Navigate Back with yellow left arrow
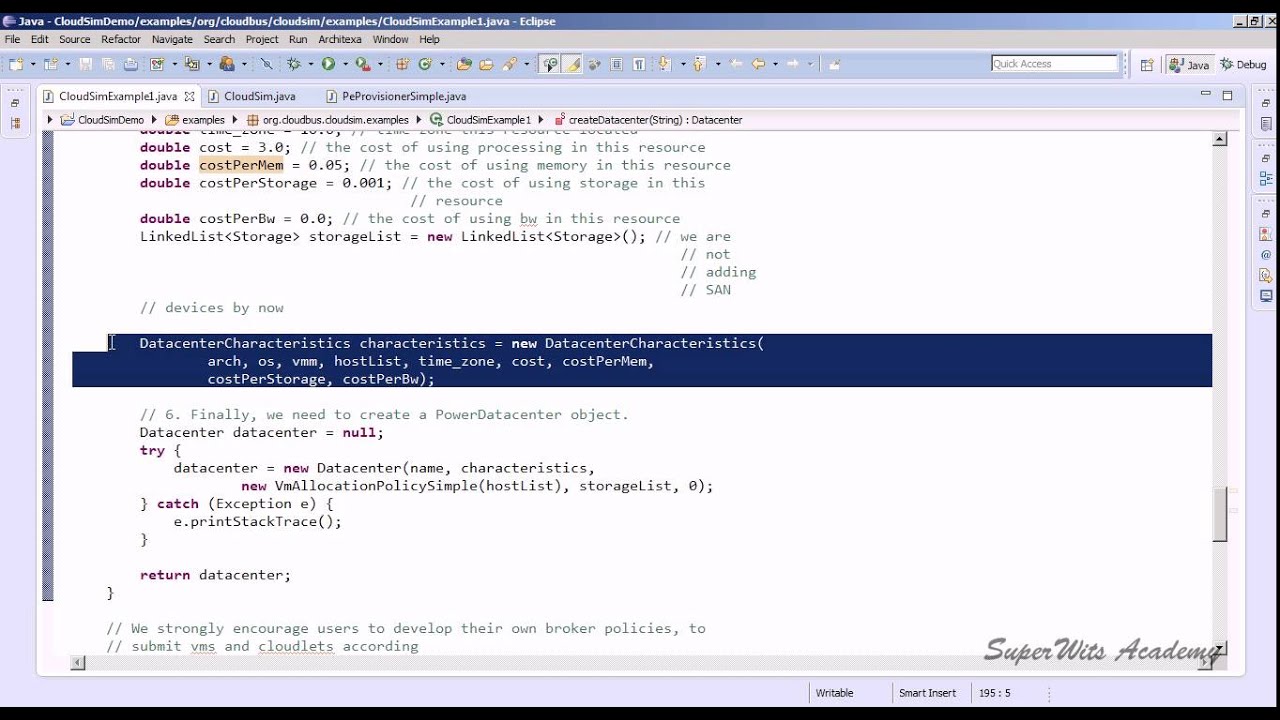 [x=758, y=64]
